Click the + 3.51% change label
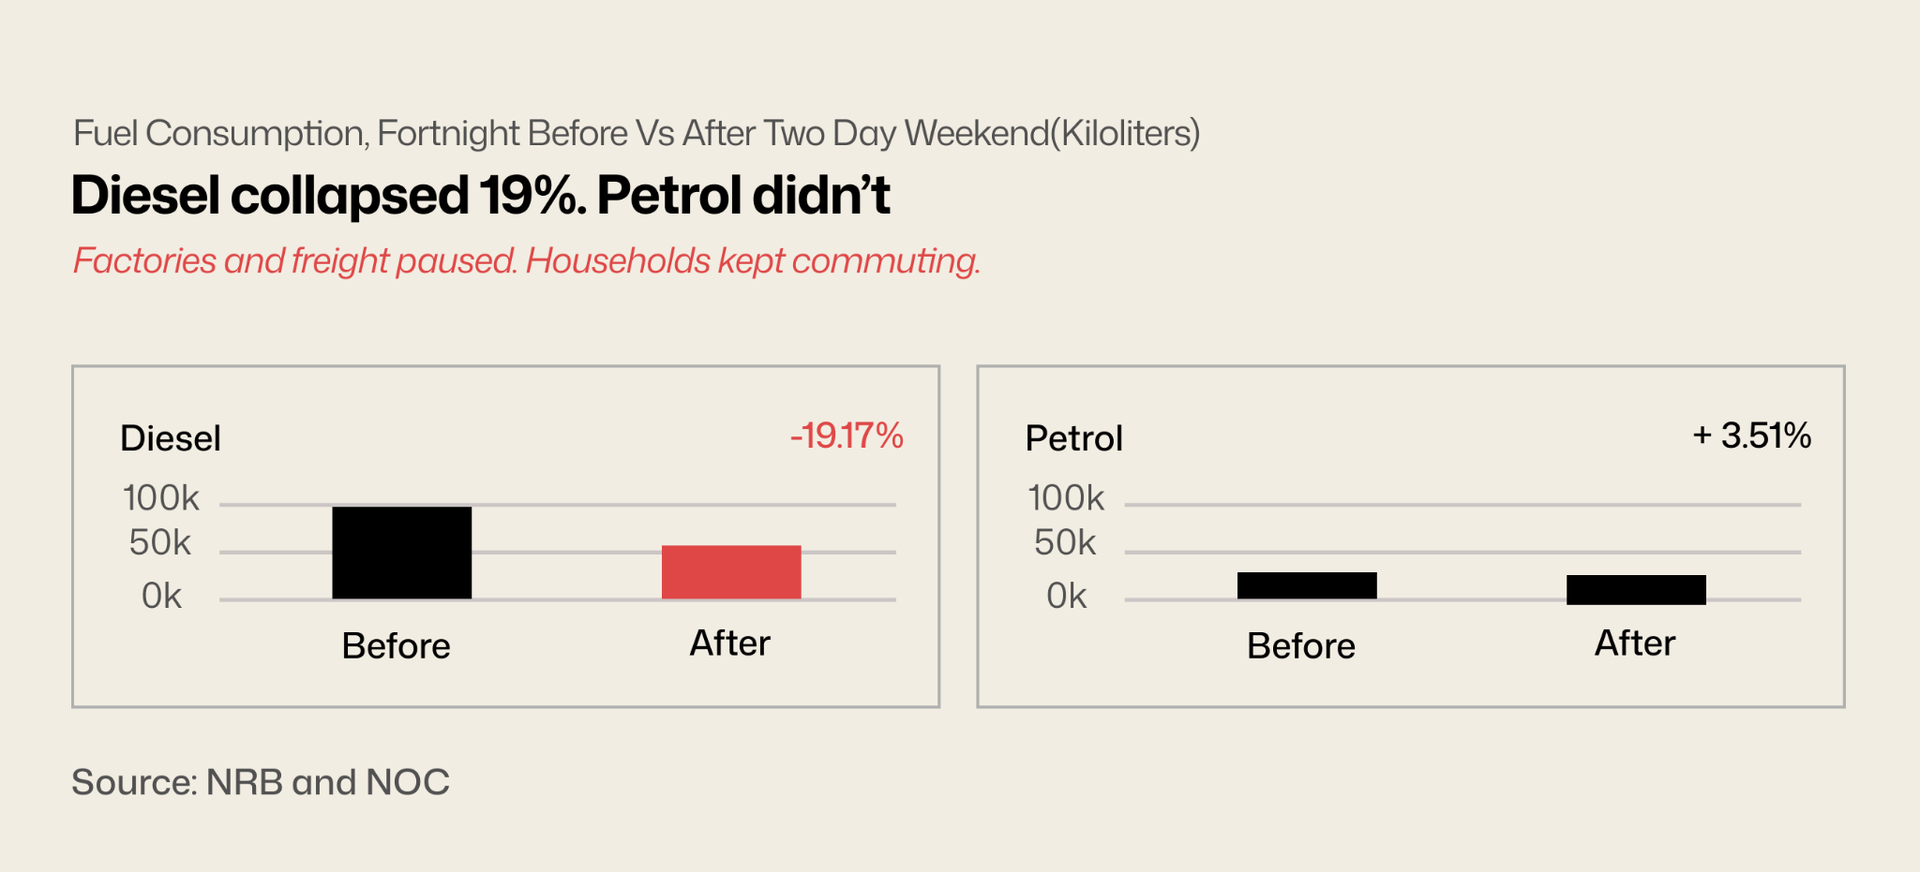The width and height of the screenshot is (1920, 872). click(1751, 436)
